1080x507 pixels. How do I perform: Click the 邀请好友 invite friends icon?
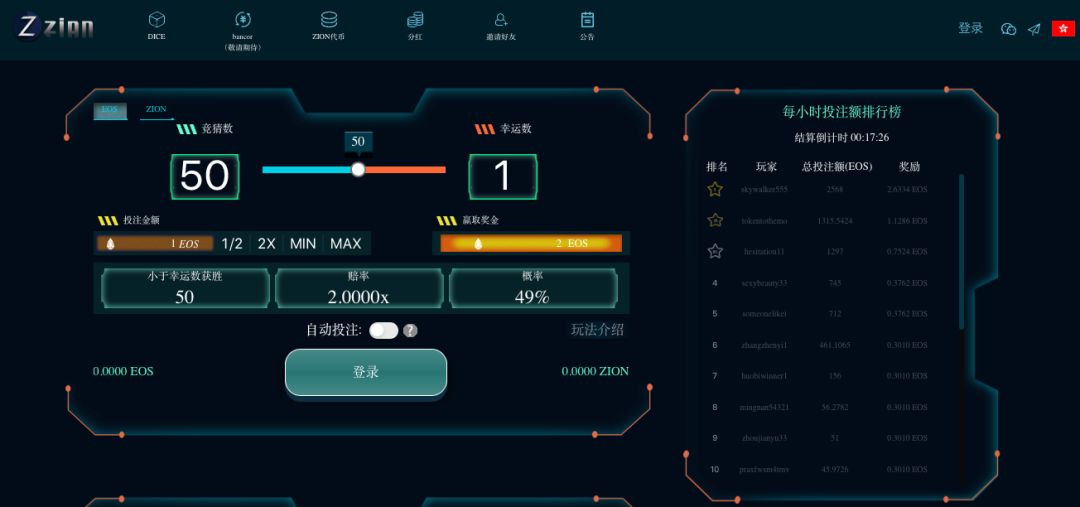point(501,20)
